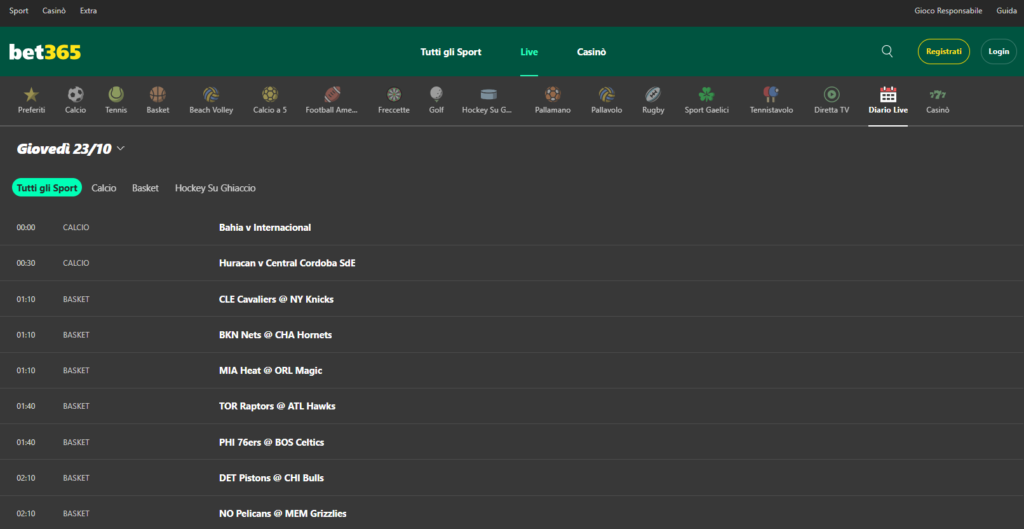
Task: Open the Bahia v Internacional match row
Action: point(265,228)
